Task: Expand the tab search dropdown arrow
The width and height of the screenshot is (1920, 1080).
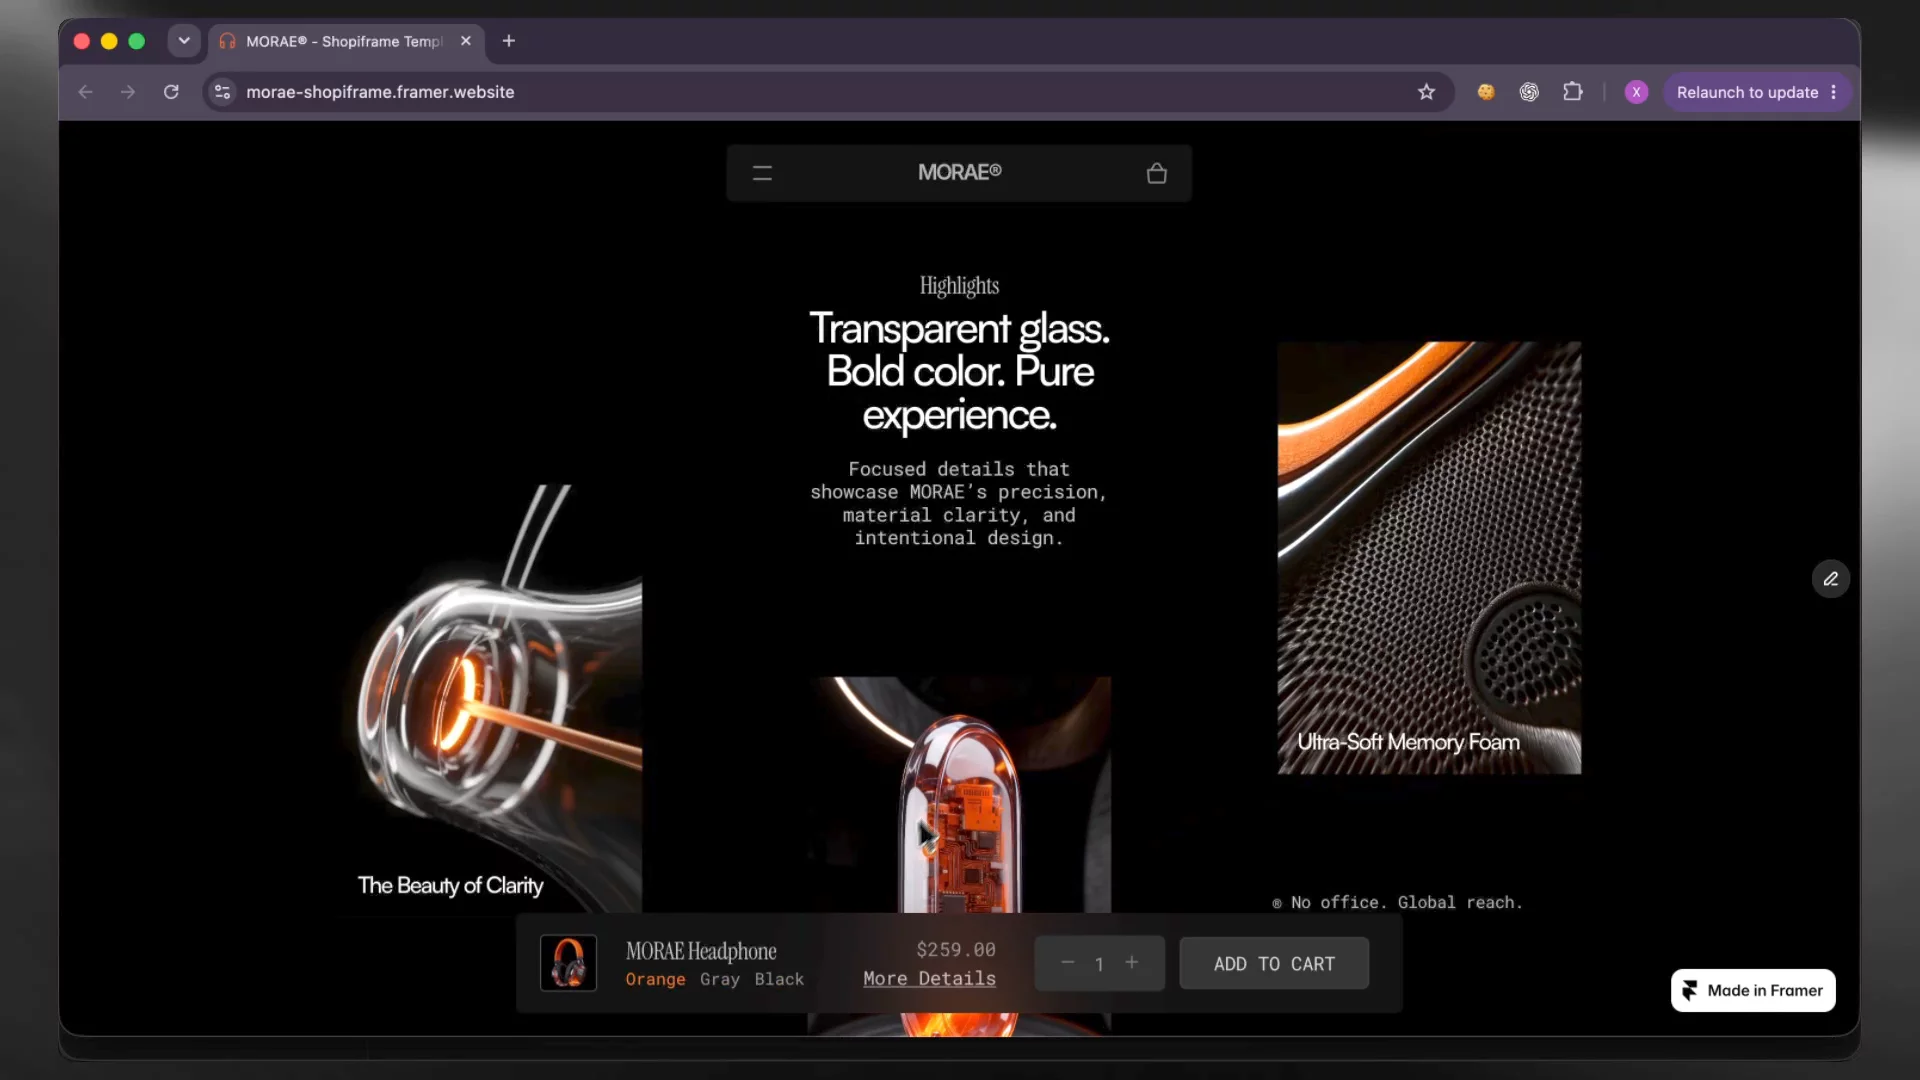Action: click(184, 41)
